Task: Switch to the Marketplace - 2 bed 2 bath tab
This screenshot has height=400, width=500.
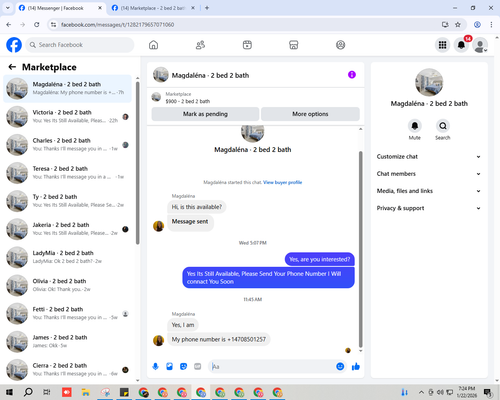Action: (152, 8)
